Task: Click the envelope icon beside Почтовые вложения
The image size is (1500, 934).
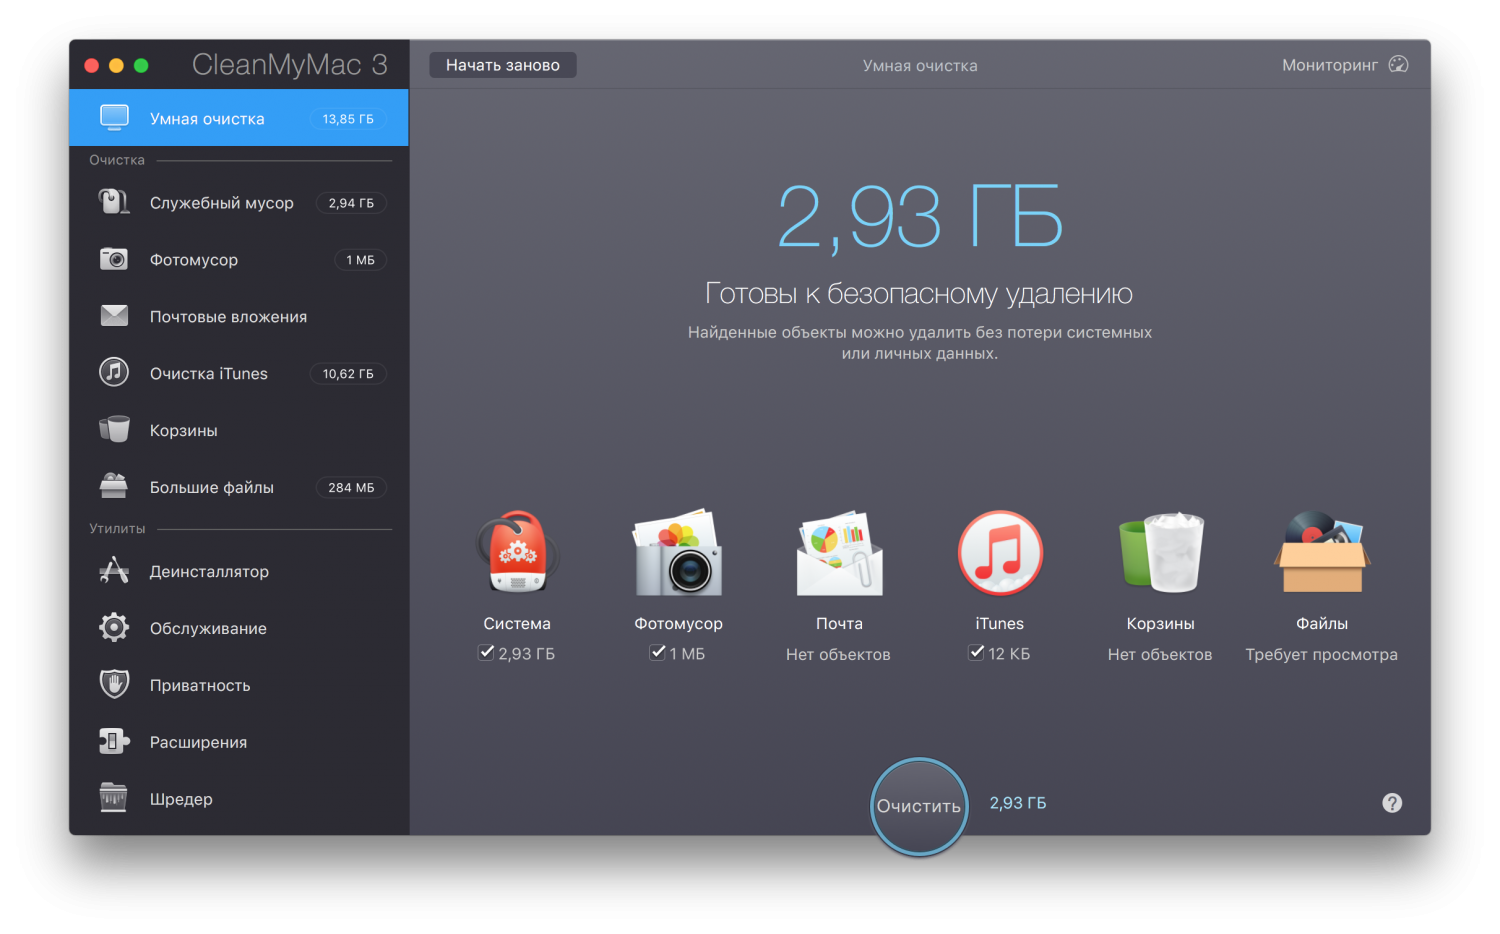Action: pos(114,316)
